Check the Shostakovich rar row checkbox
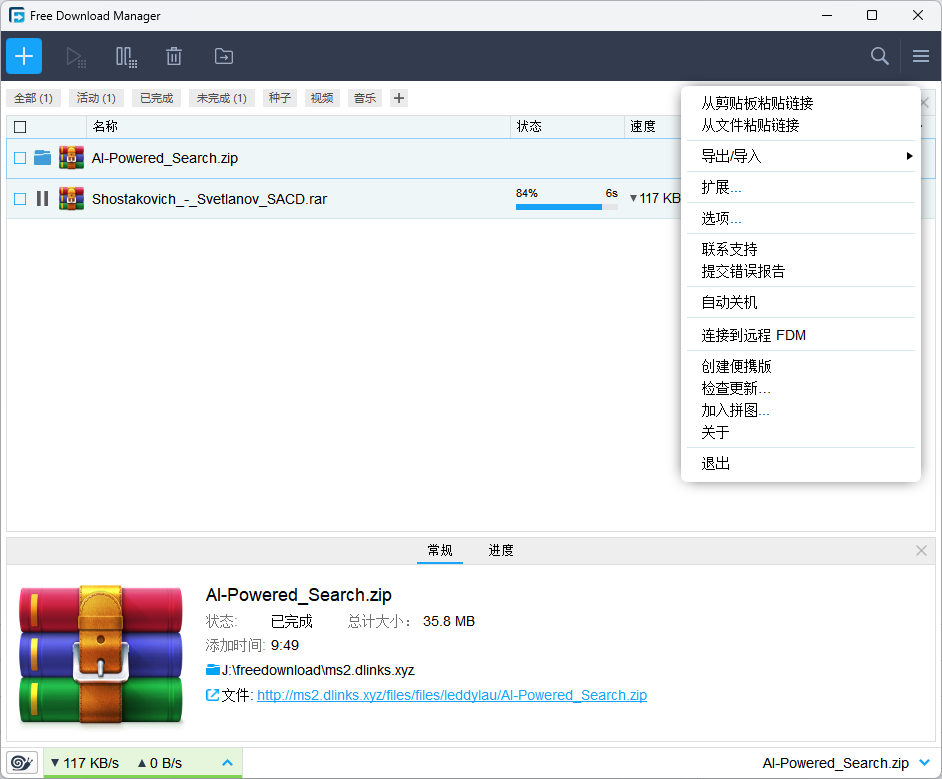The height and width of the screenshot is (779, 942). point(20,199)
